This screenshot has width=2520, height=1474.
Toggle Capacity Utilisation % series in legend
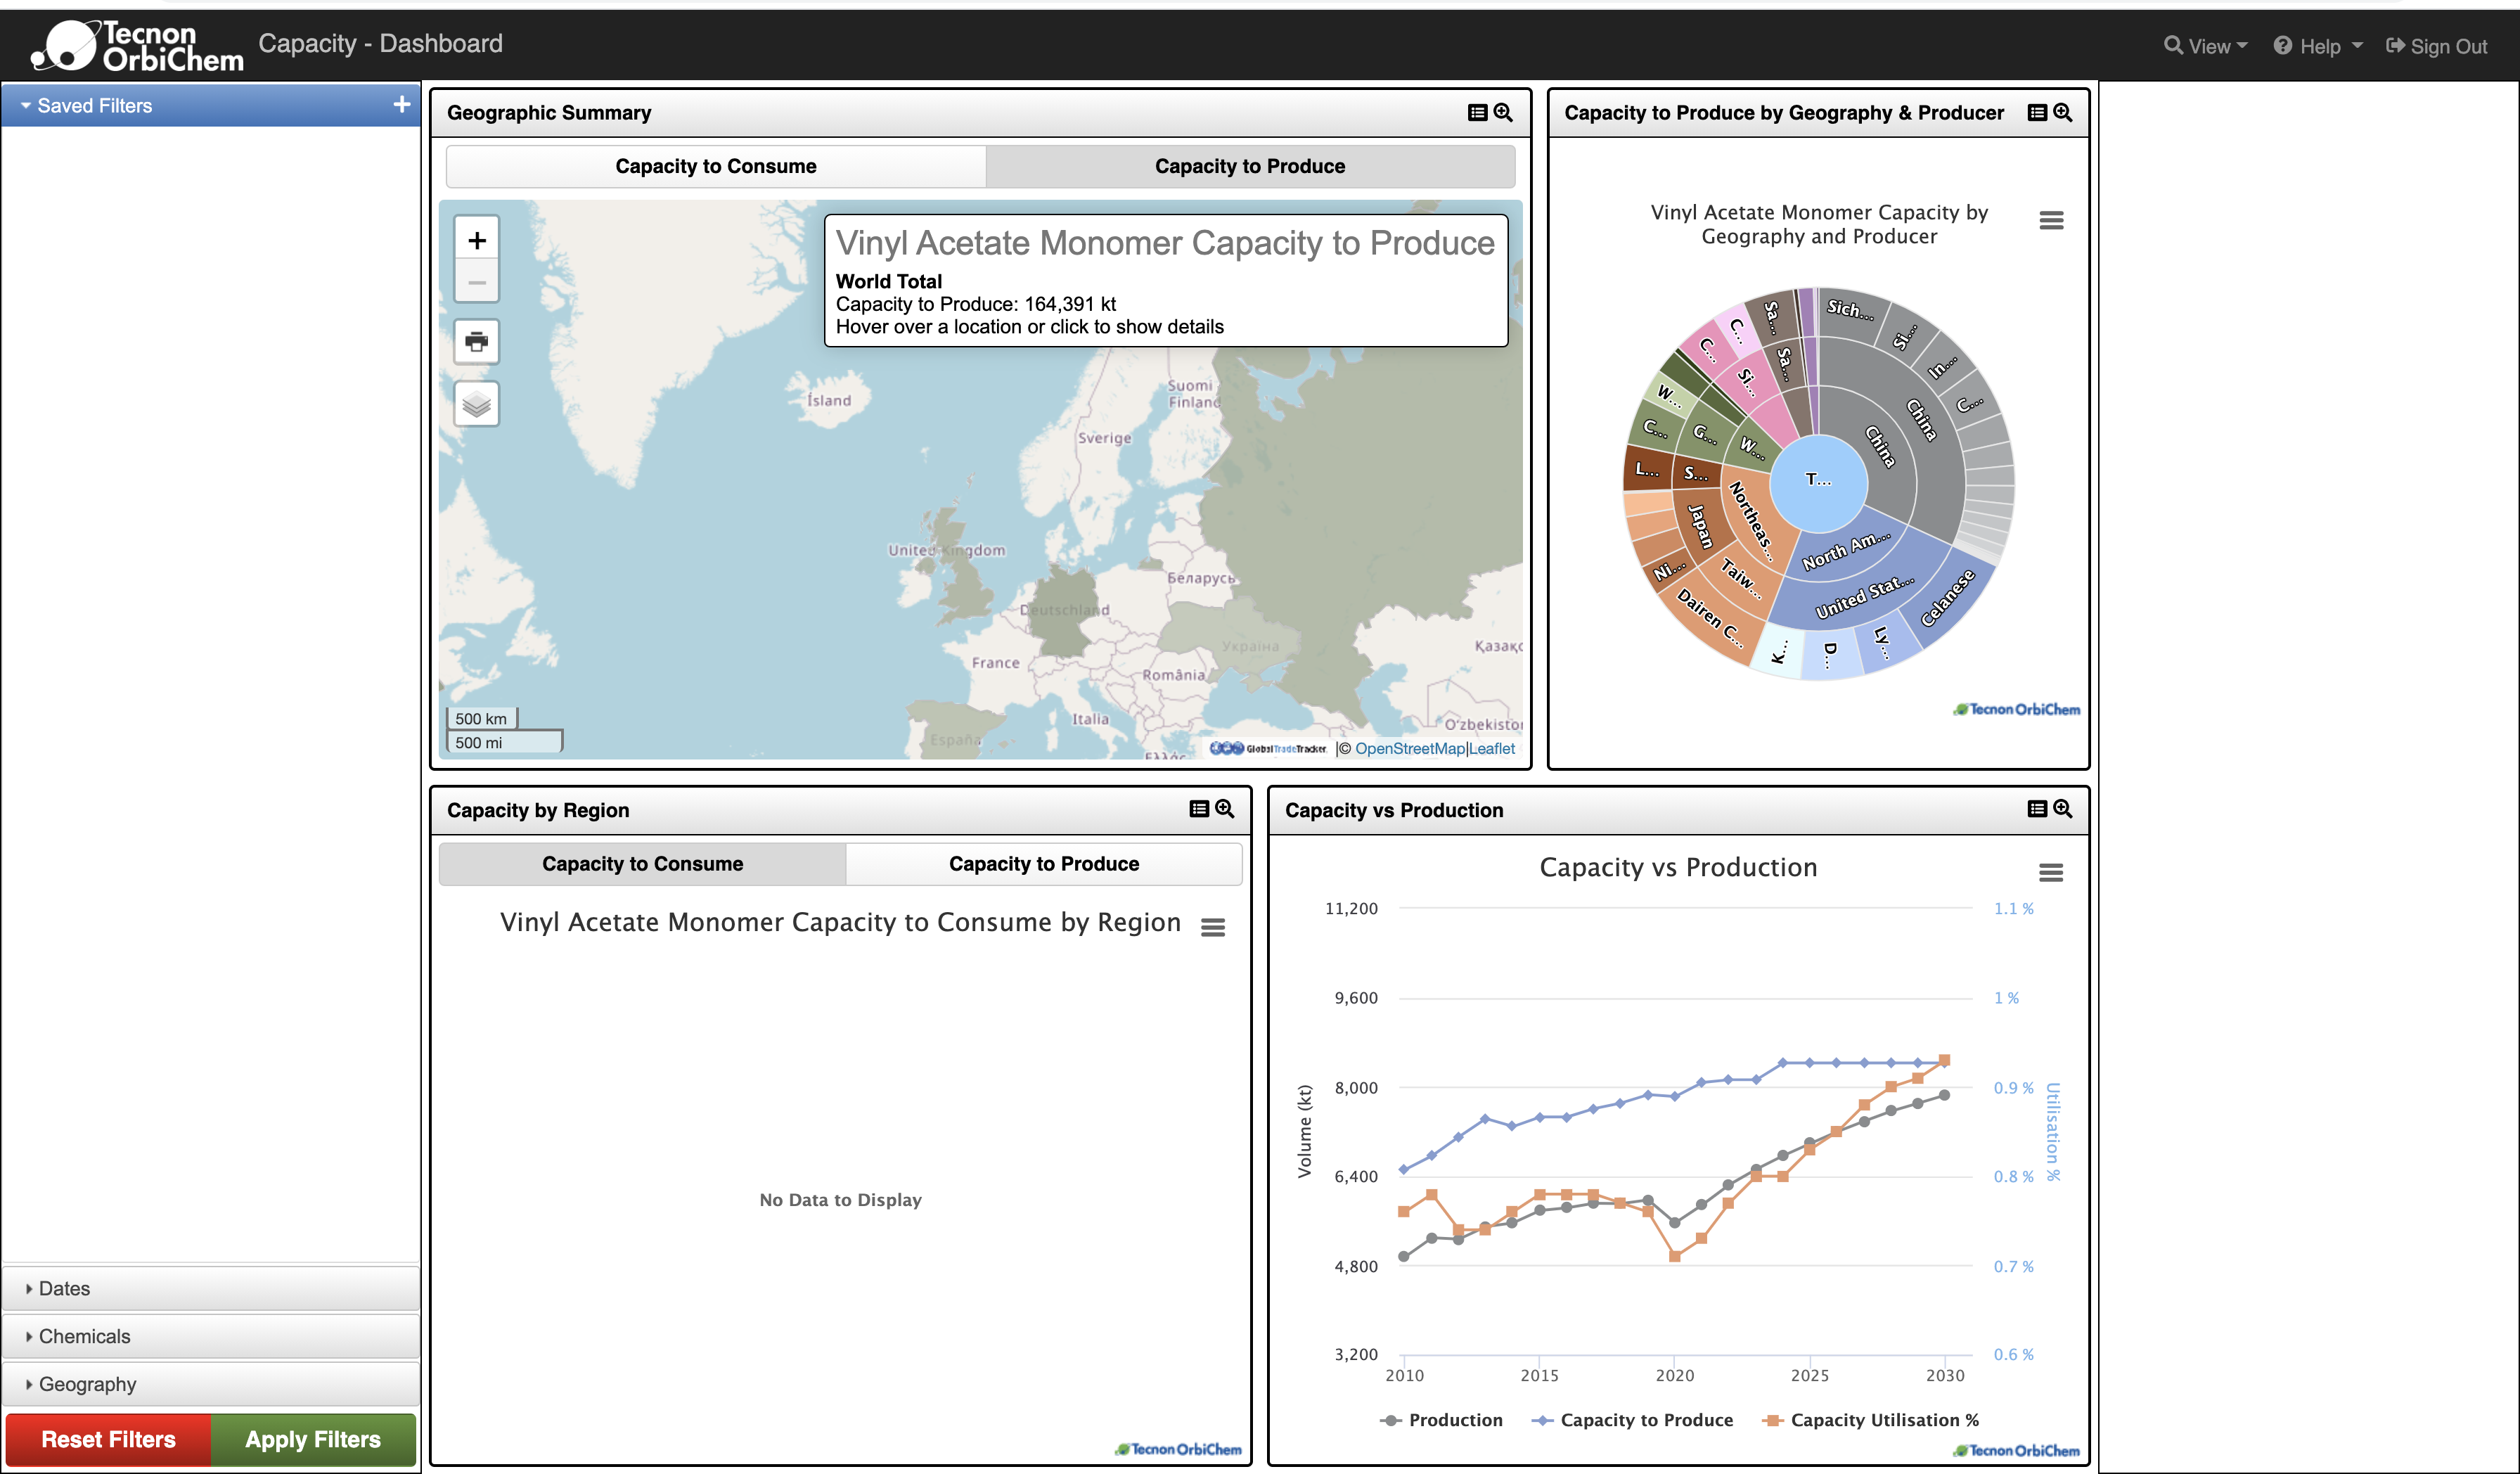click(x=1871, y=1420)
